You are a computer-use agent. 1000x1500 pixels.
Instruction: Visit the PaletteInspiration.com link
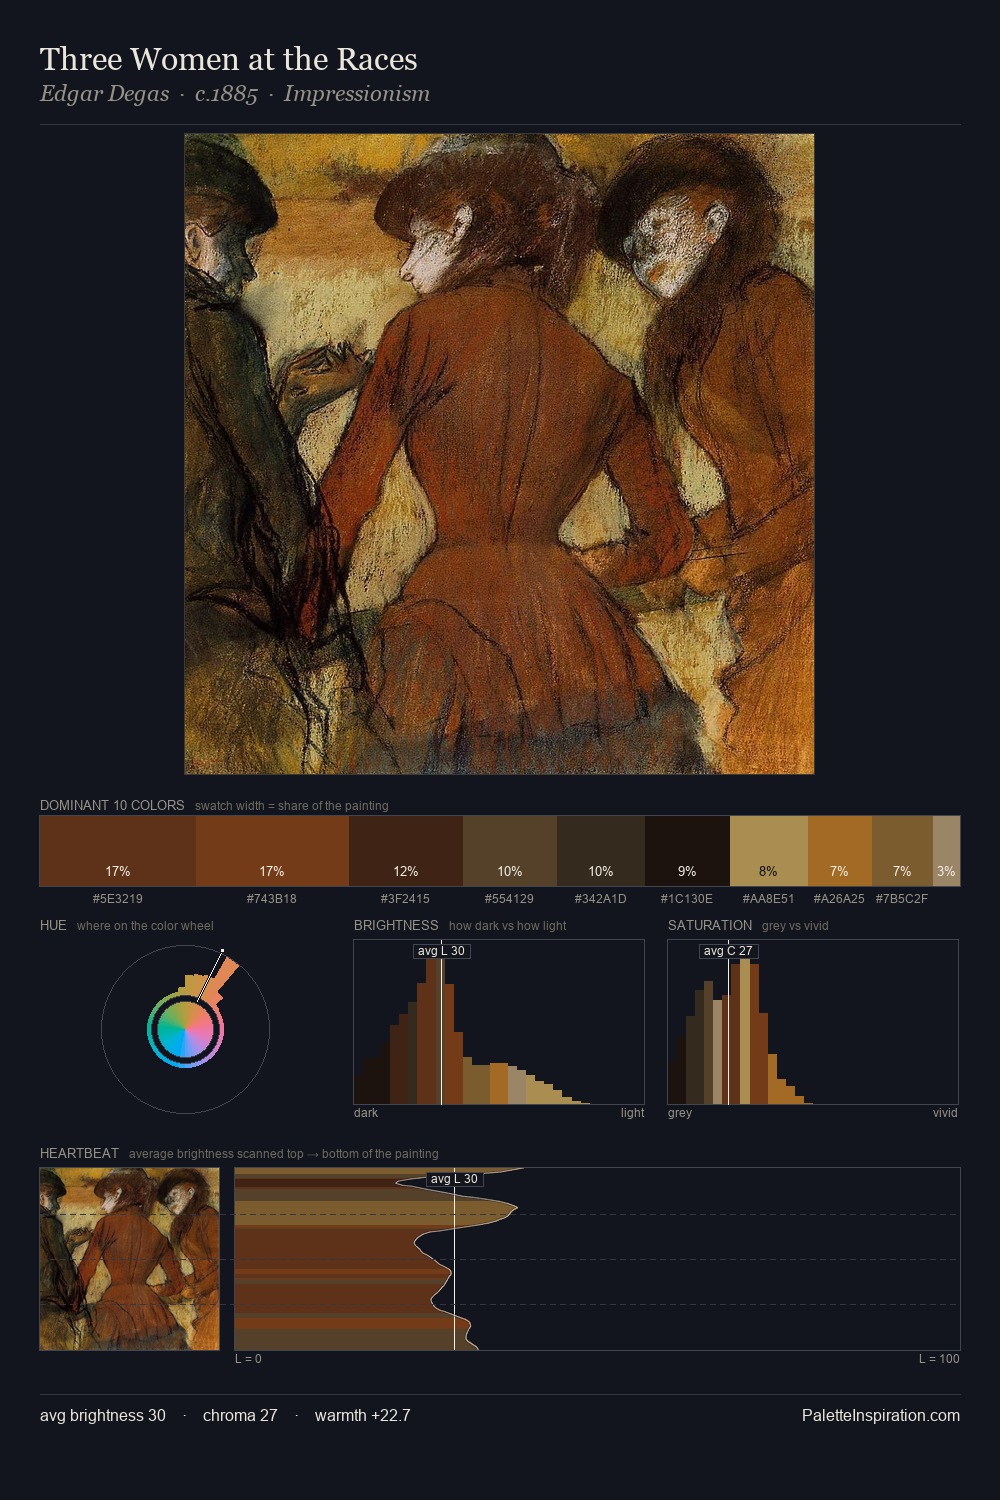coord(881,1415)
